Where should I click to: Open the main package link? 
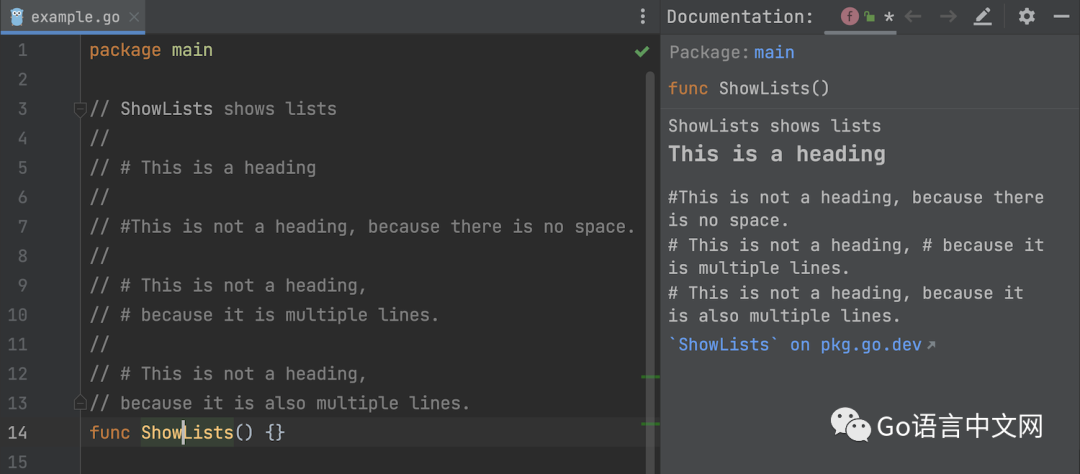pos(774,52)
